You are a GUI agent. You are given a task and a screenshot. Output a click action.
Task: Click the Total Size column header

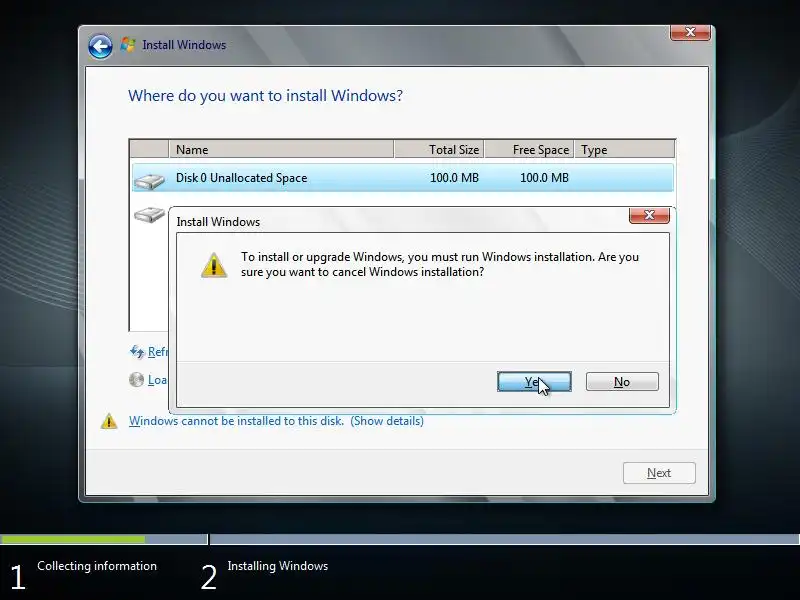coord(439,149)
